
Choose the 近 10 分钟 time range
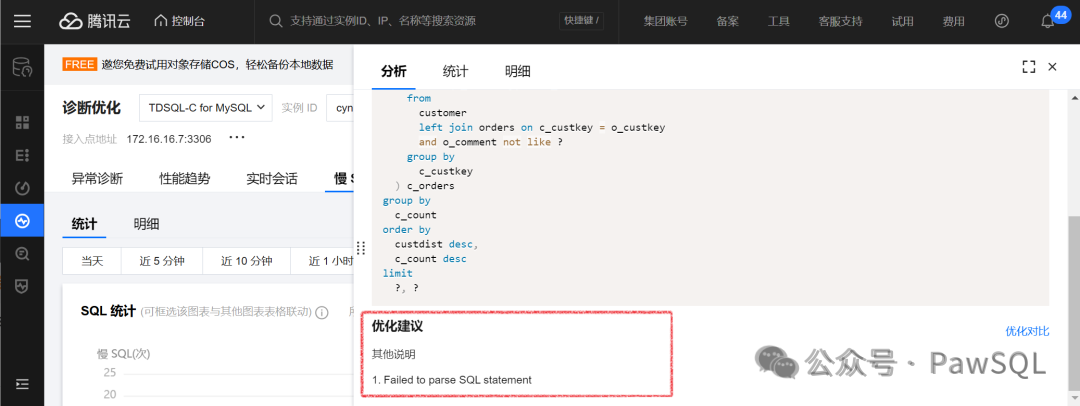point(247,261)
